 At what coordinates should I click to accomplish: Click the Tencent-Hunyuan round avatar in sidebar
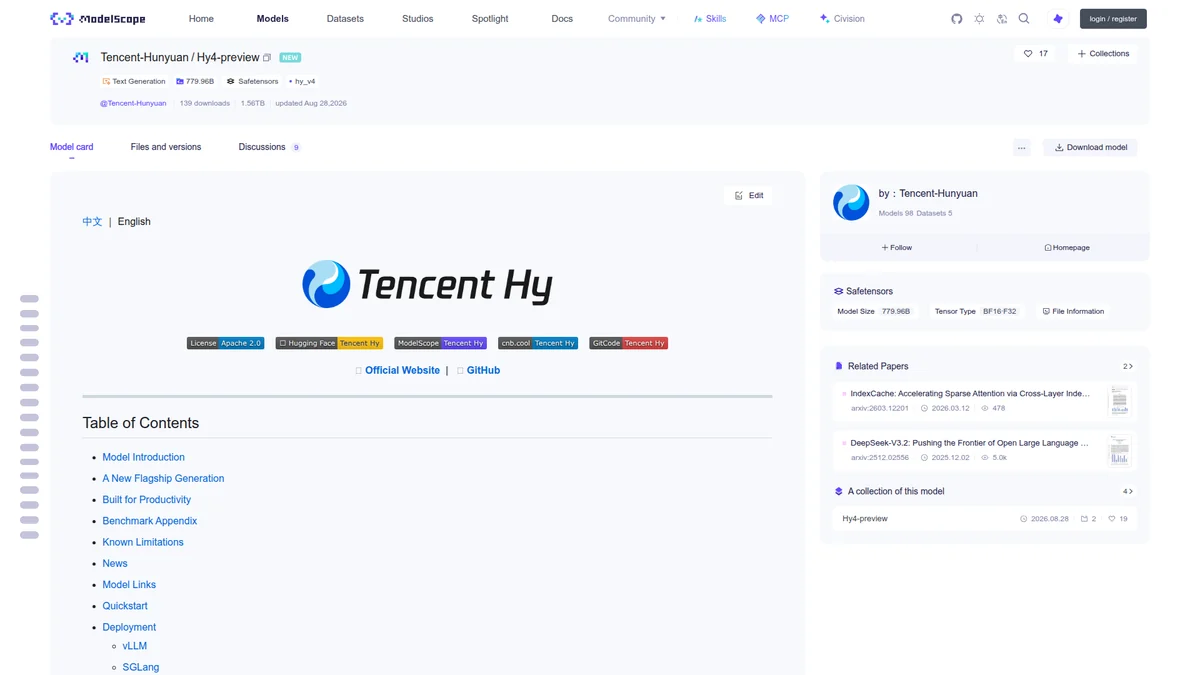click(851, 202)
